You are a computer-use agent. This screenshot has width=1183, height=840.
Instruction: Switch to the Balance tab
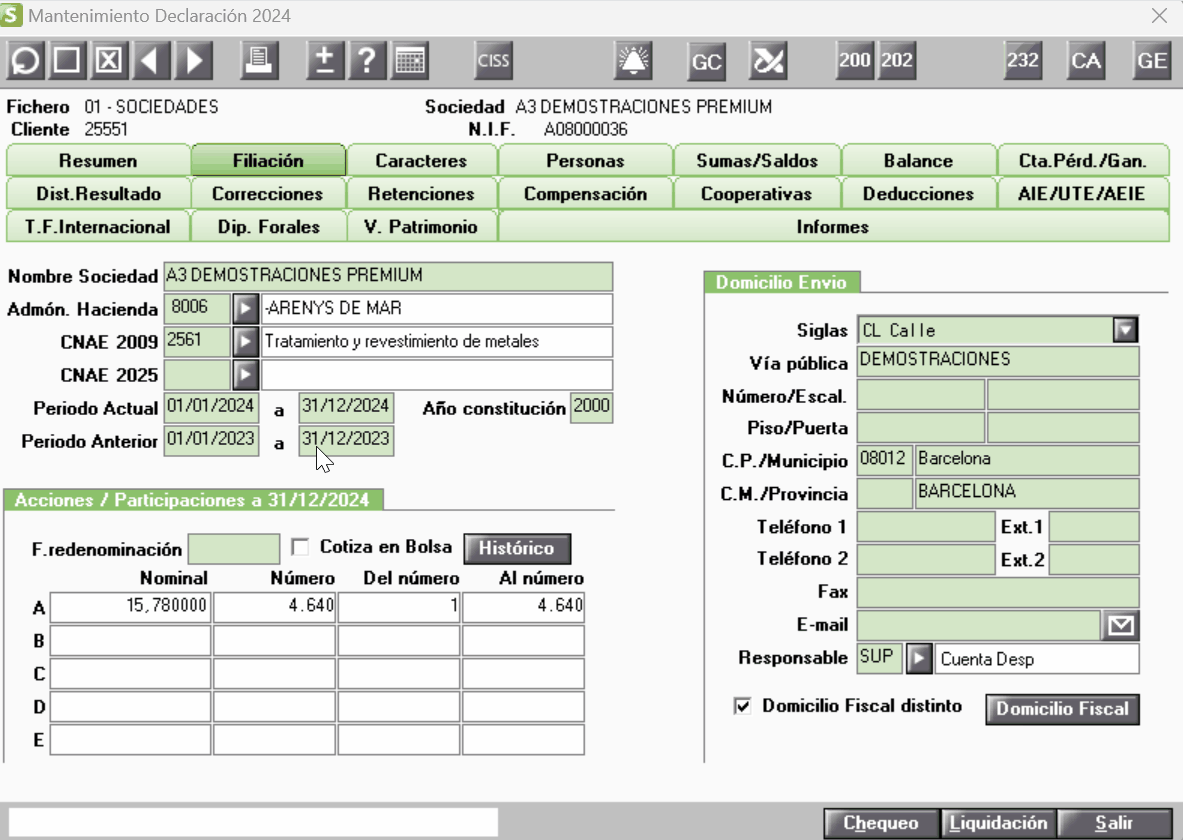coord(918,161)
